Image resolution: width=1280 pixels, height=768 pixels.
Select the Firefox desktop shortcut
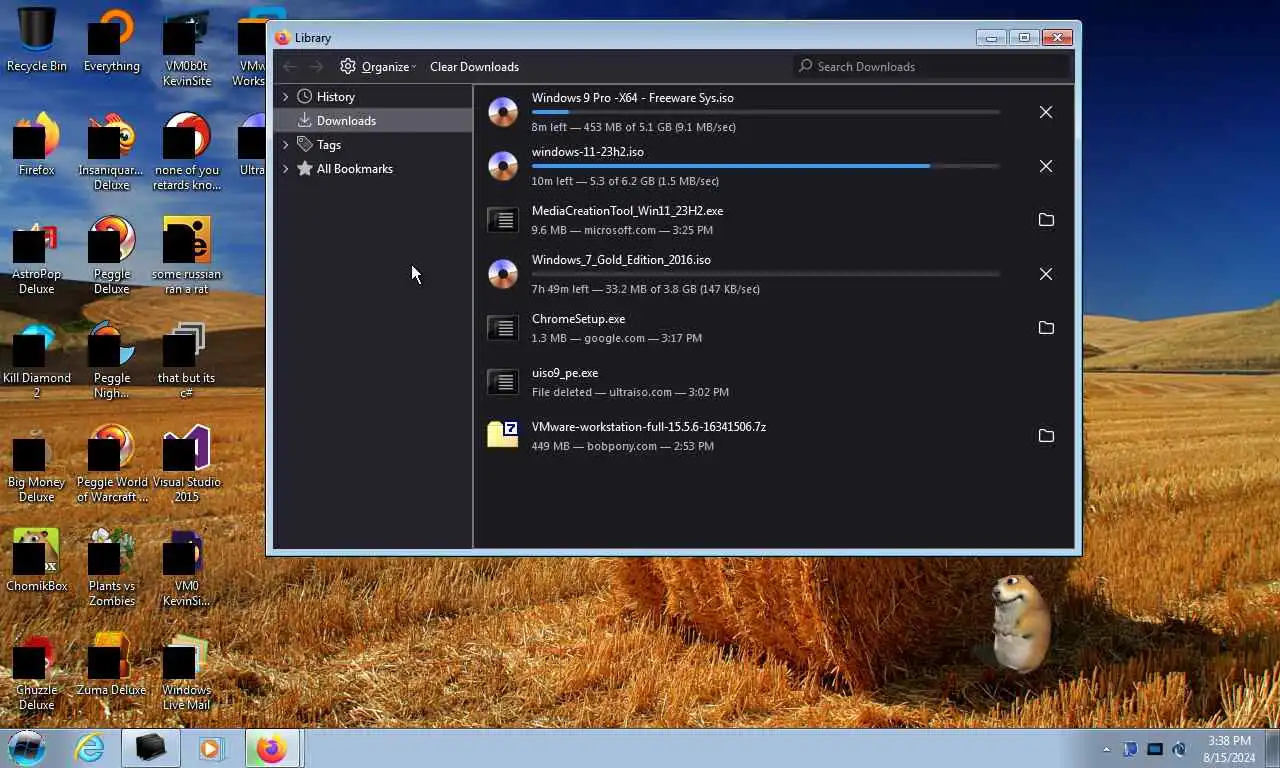tap(37, 143)
